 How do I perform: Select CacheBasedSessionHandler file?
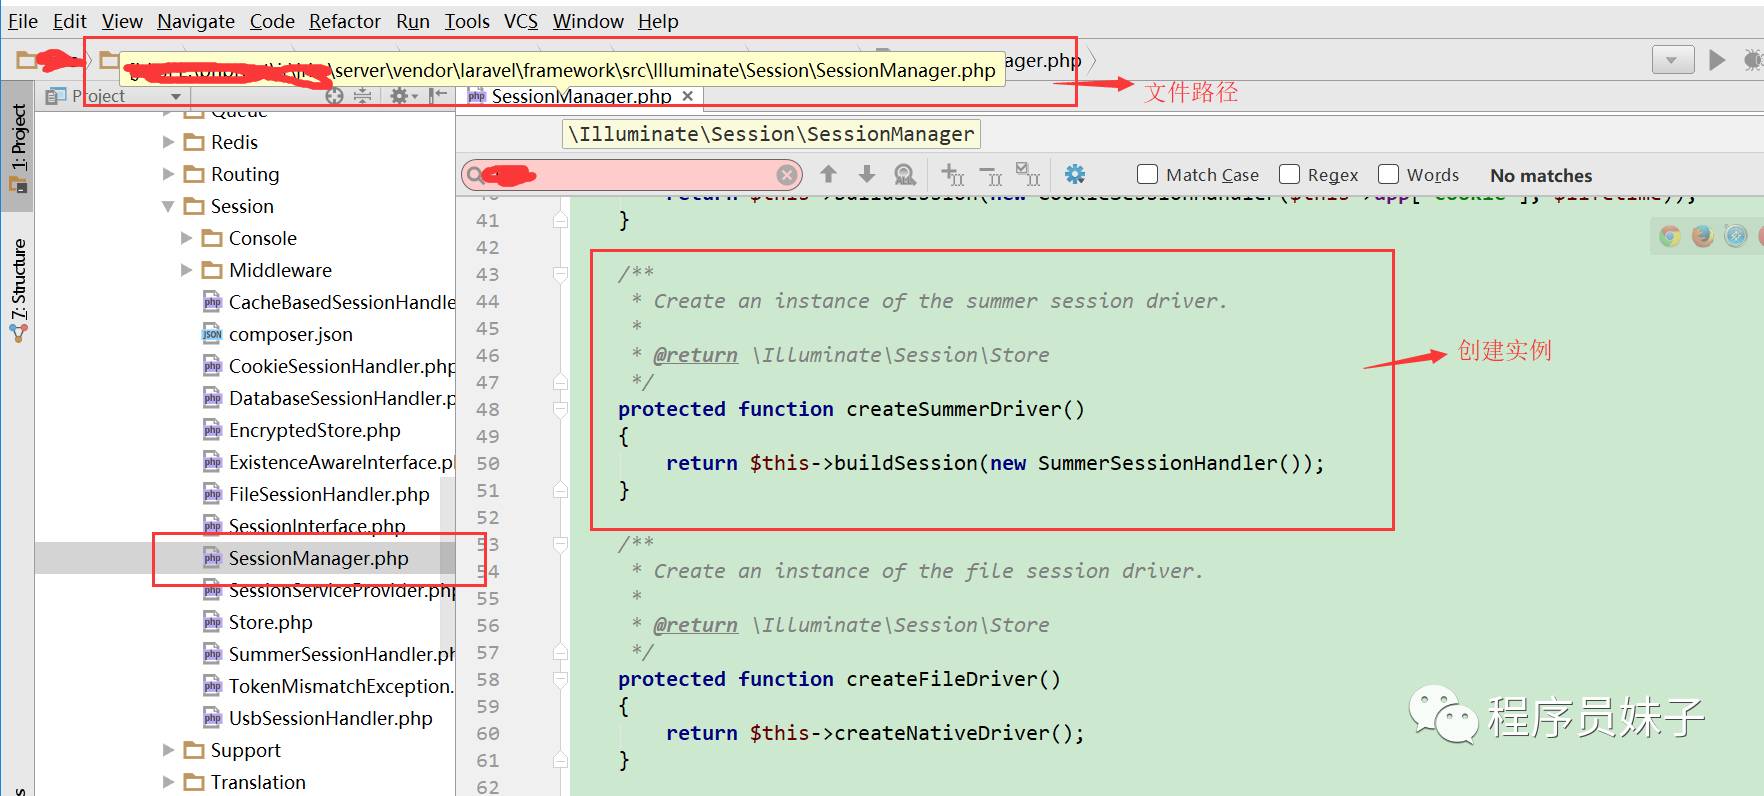point(328,302)
